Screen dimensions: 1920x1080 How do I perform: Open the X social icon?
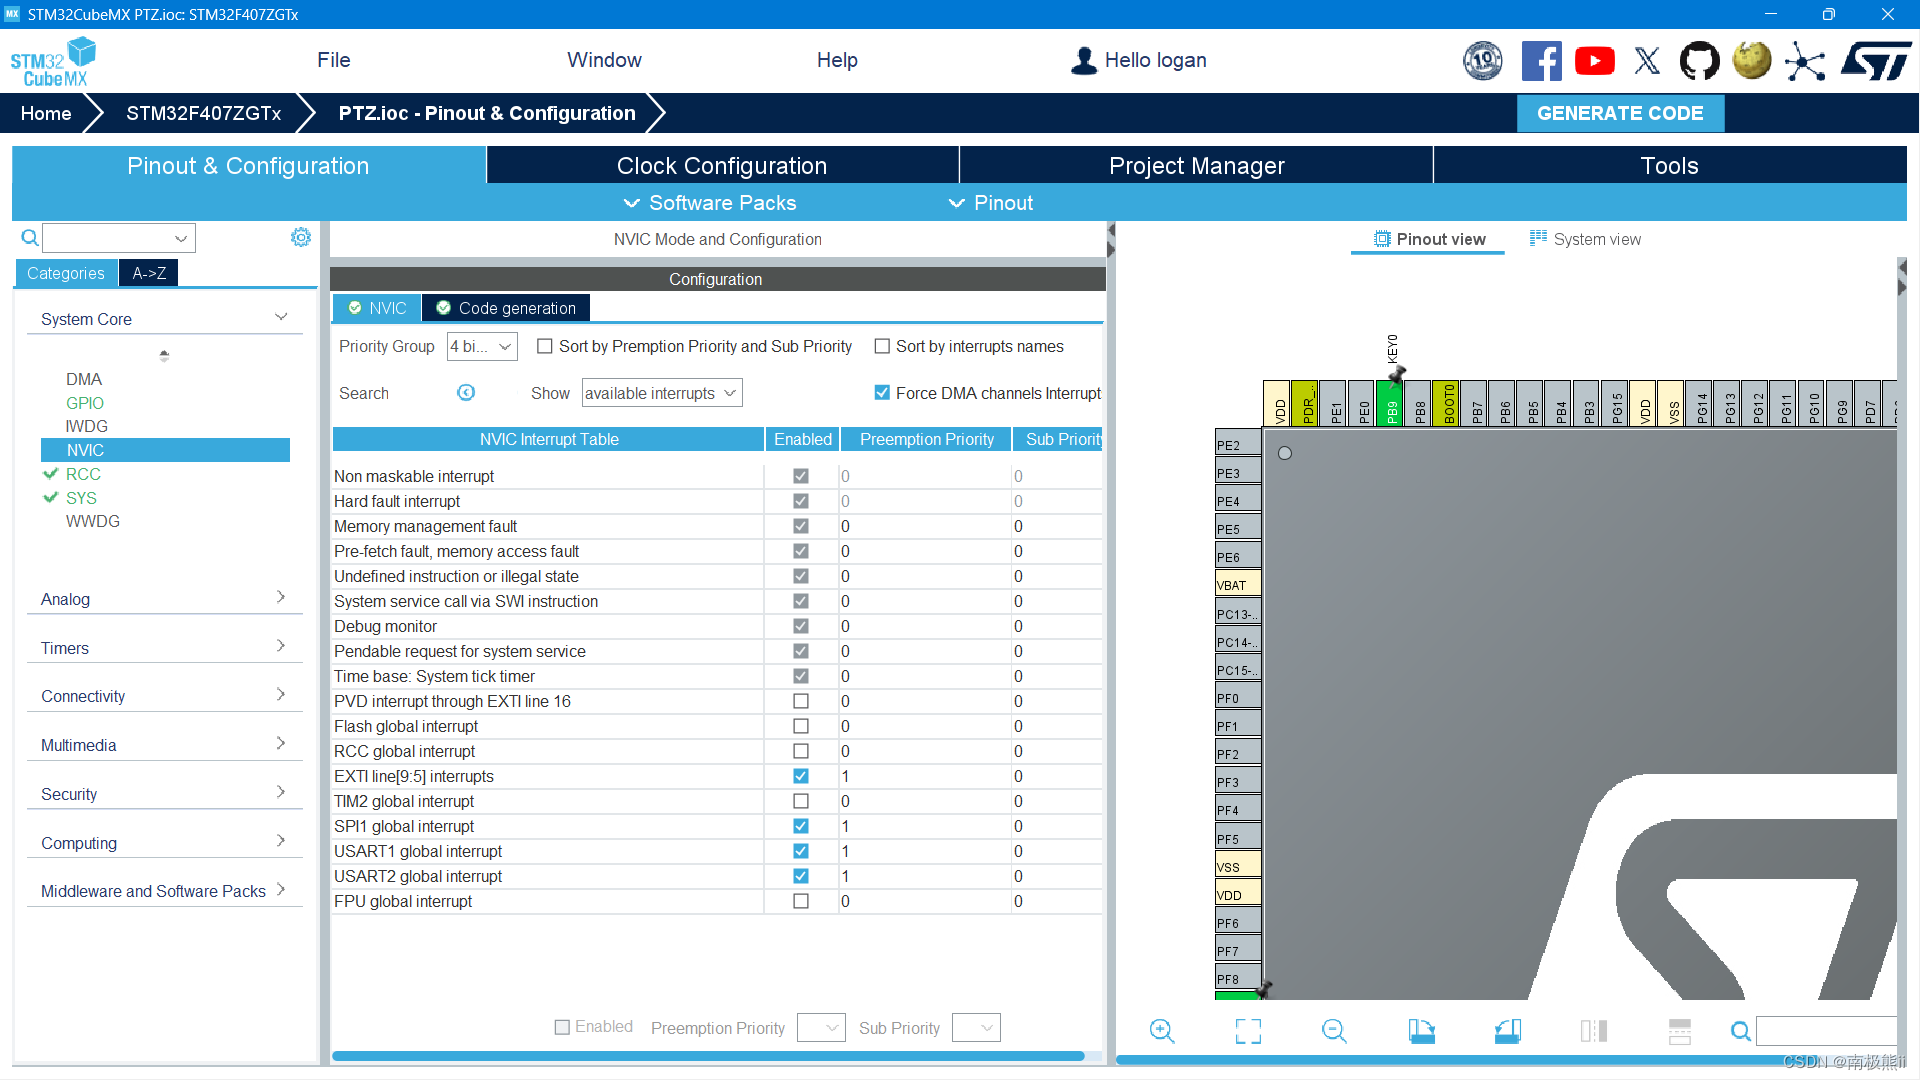(x=1647, y=61)
